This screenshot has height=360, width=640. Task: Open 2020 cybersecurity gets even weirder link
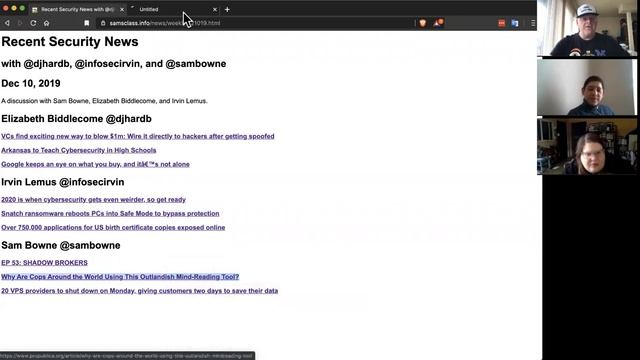coord(93,200)
